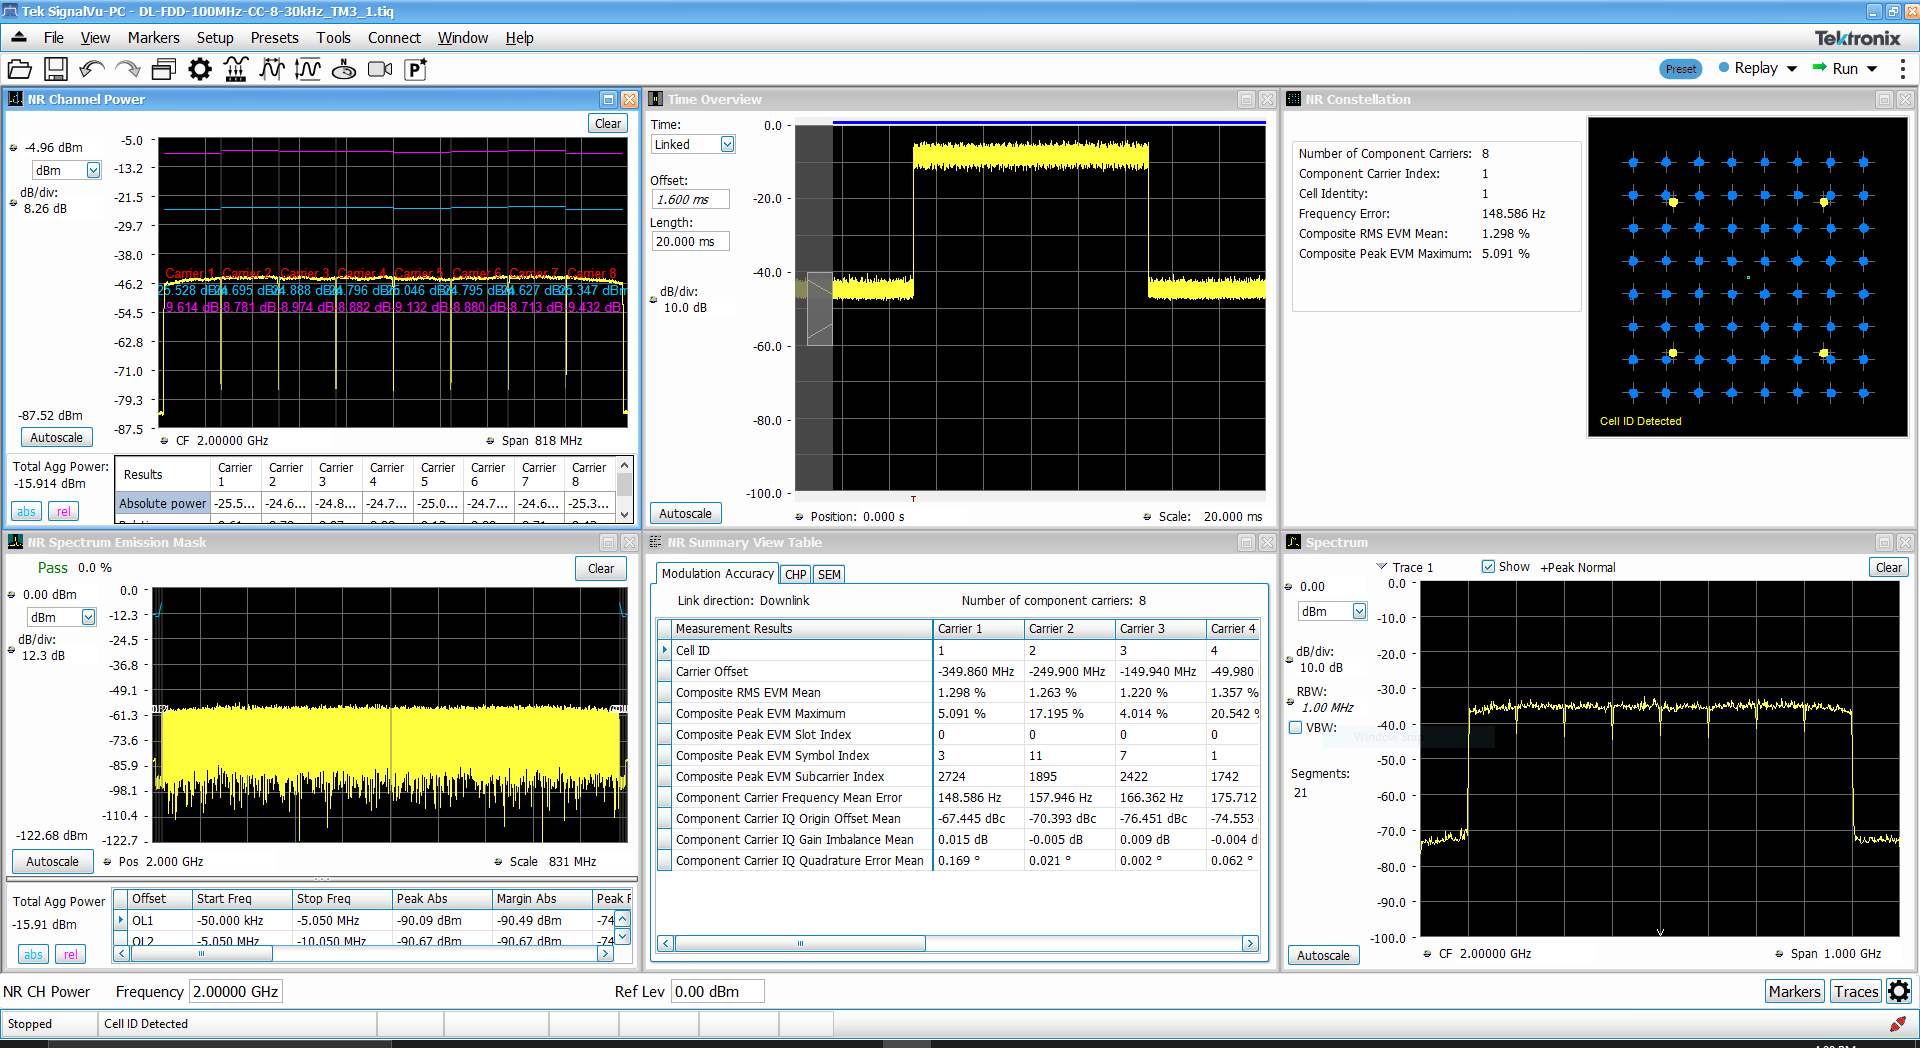Click the undo arrow icon
Screen dimensions: 1920x1048
(92, 69)
